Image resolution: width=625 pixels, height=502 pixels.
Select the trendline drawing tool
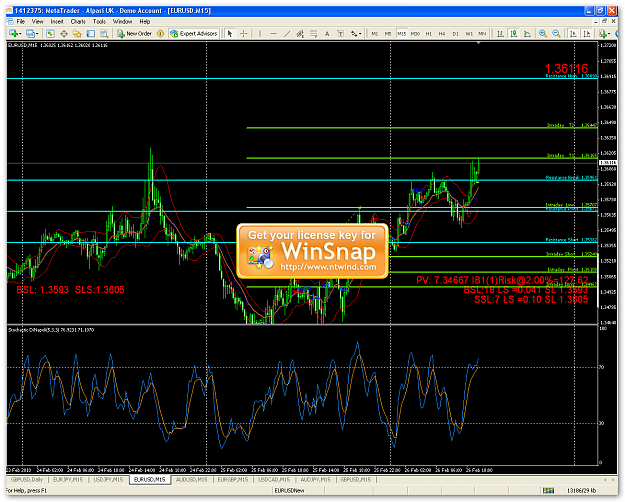coord(287,34)
